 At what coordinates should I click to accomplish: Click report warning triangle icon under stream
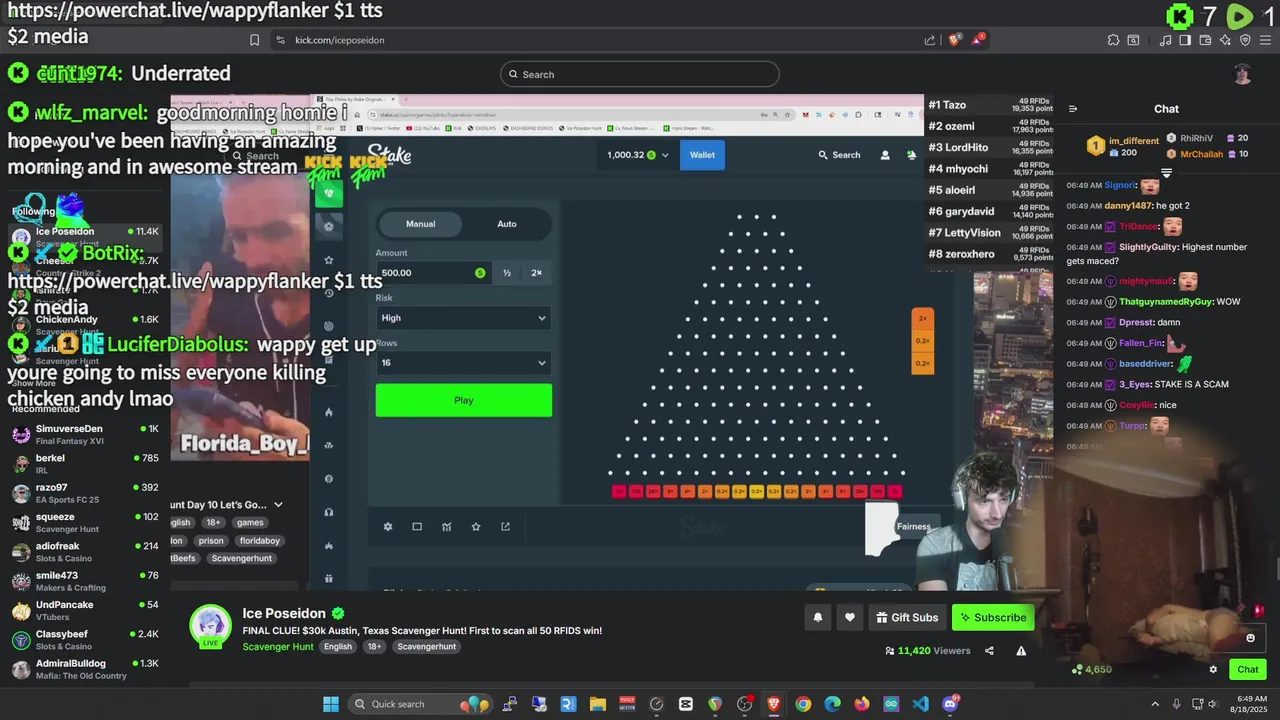pos(1021,651)
